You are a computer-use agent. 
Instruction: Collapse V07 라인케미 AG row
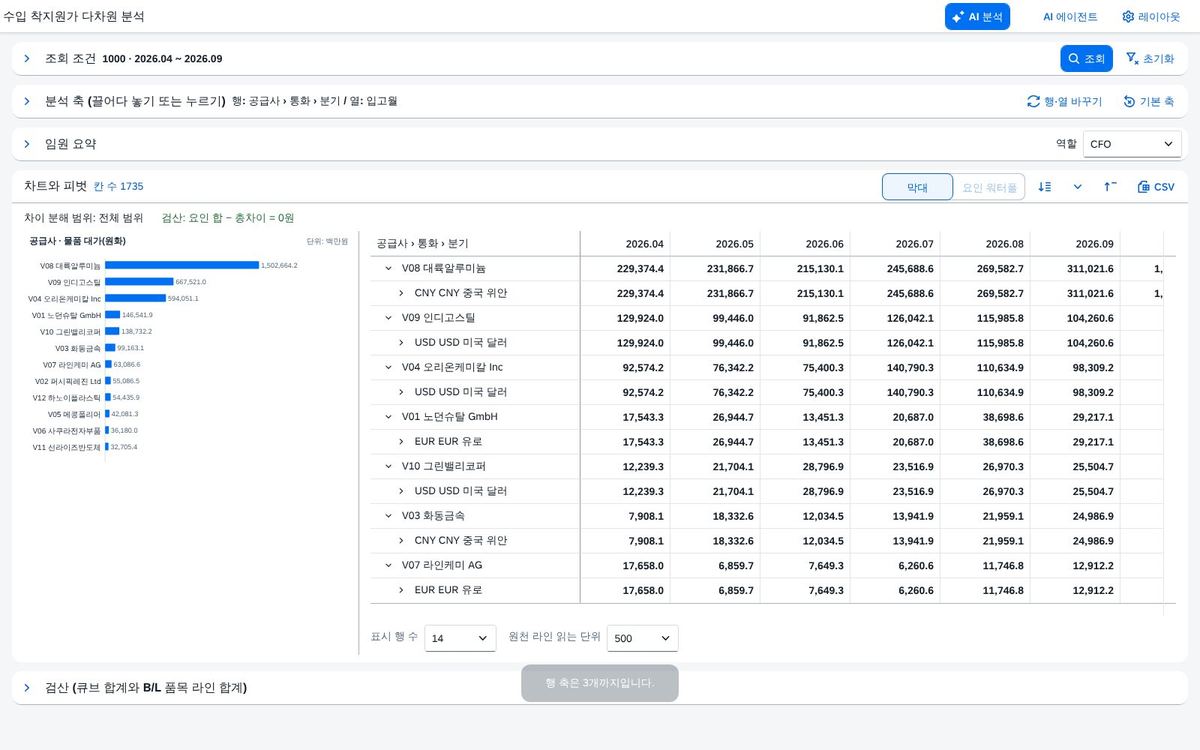point(389,565)
